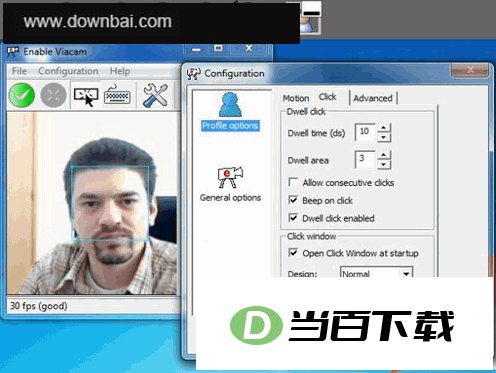The height and width of the screenshot is (373, 496).
Task: Open the wrench and screwdriver settings icon
Action: point(155,95)
